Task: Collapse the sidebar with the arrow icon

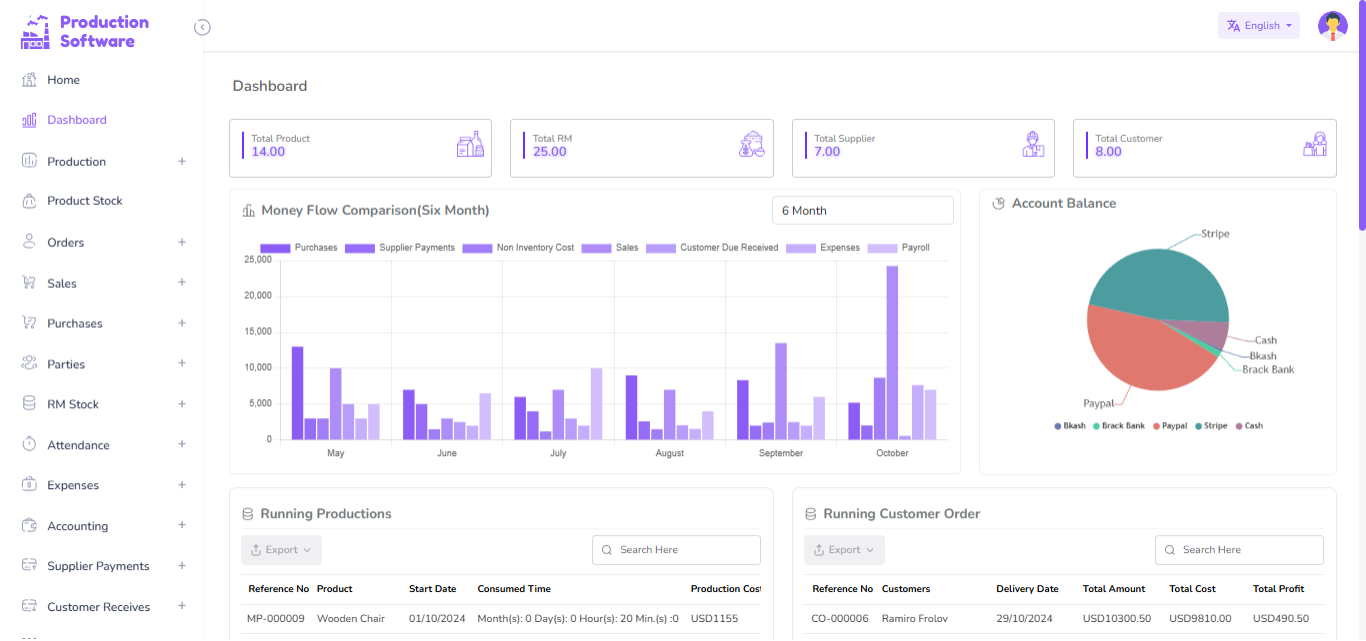Action: 202,27
